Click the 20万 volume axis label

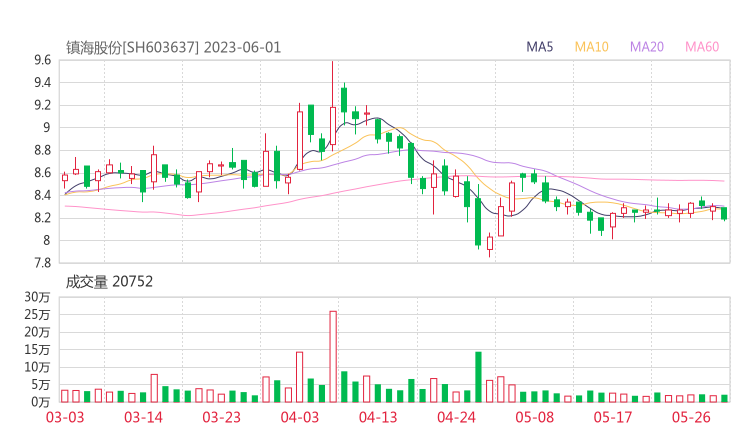coord(37,332)
